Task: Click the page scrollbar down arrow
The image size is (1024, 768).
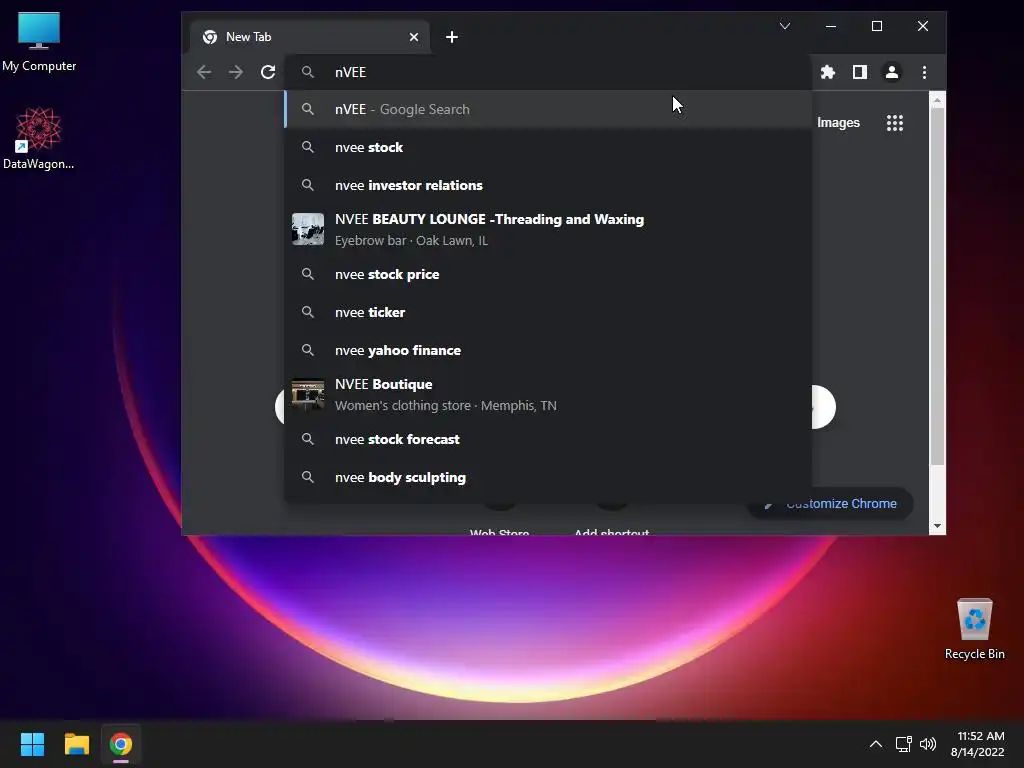Action: point(937,526)
